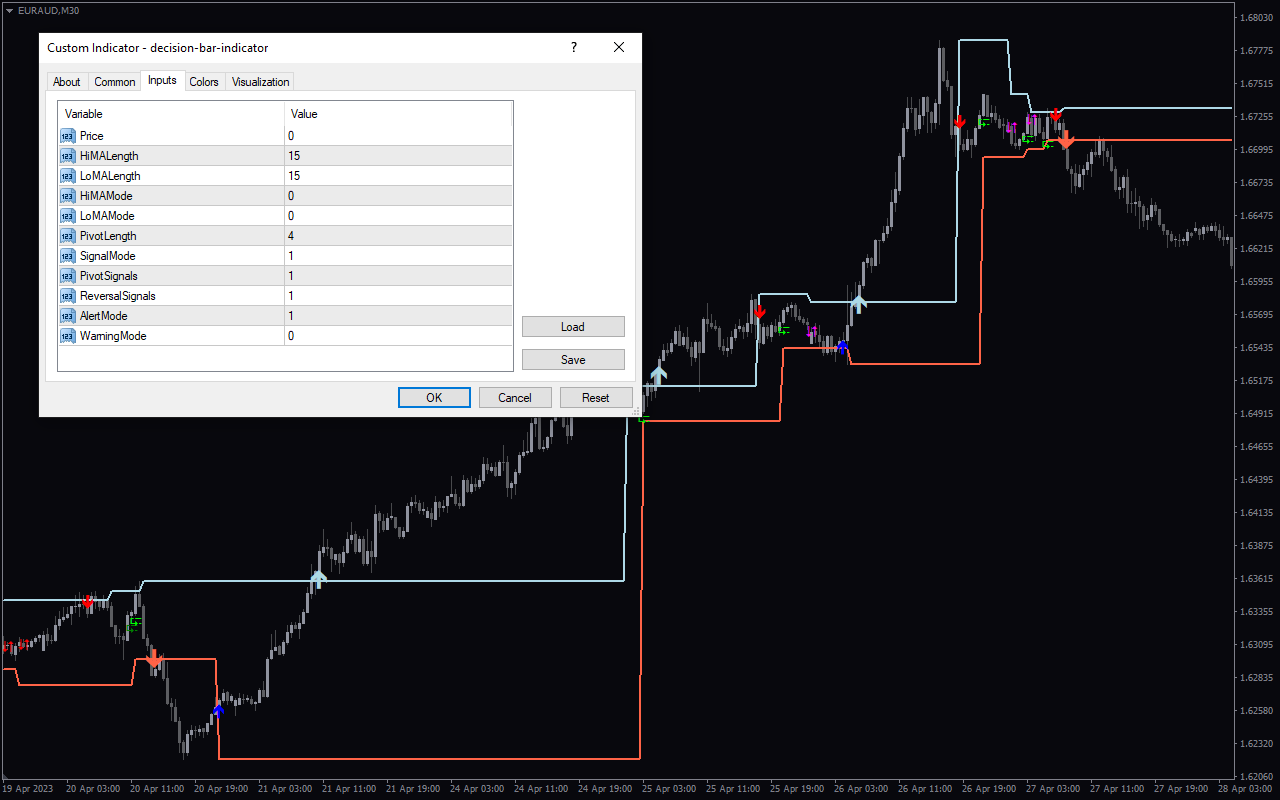This screenshot has width=1280, height=800.
Task: Confirm with the OK button
Action: [434, 398]
